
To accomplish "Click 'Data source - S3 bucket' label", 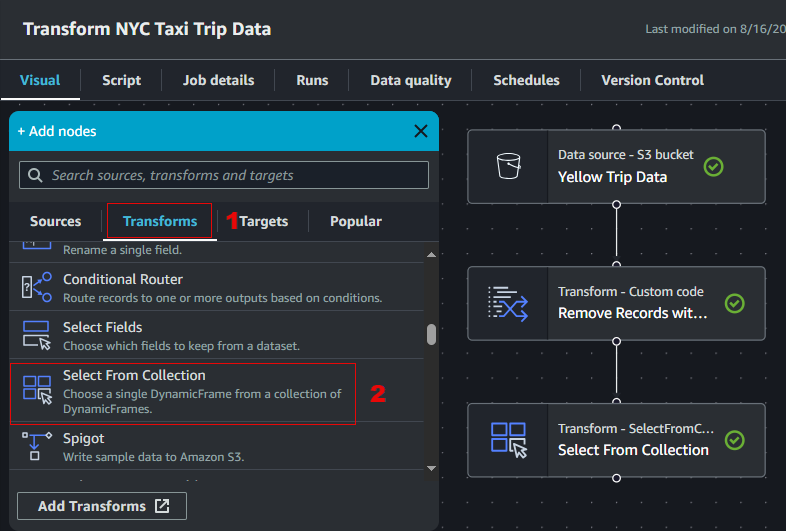I will [x=626, y=155].
